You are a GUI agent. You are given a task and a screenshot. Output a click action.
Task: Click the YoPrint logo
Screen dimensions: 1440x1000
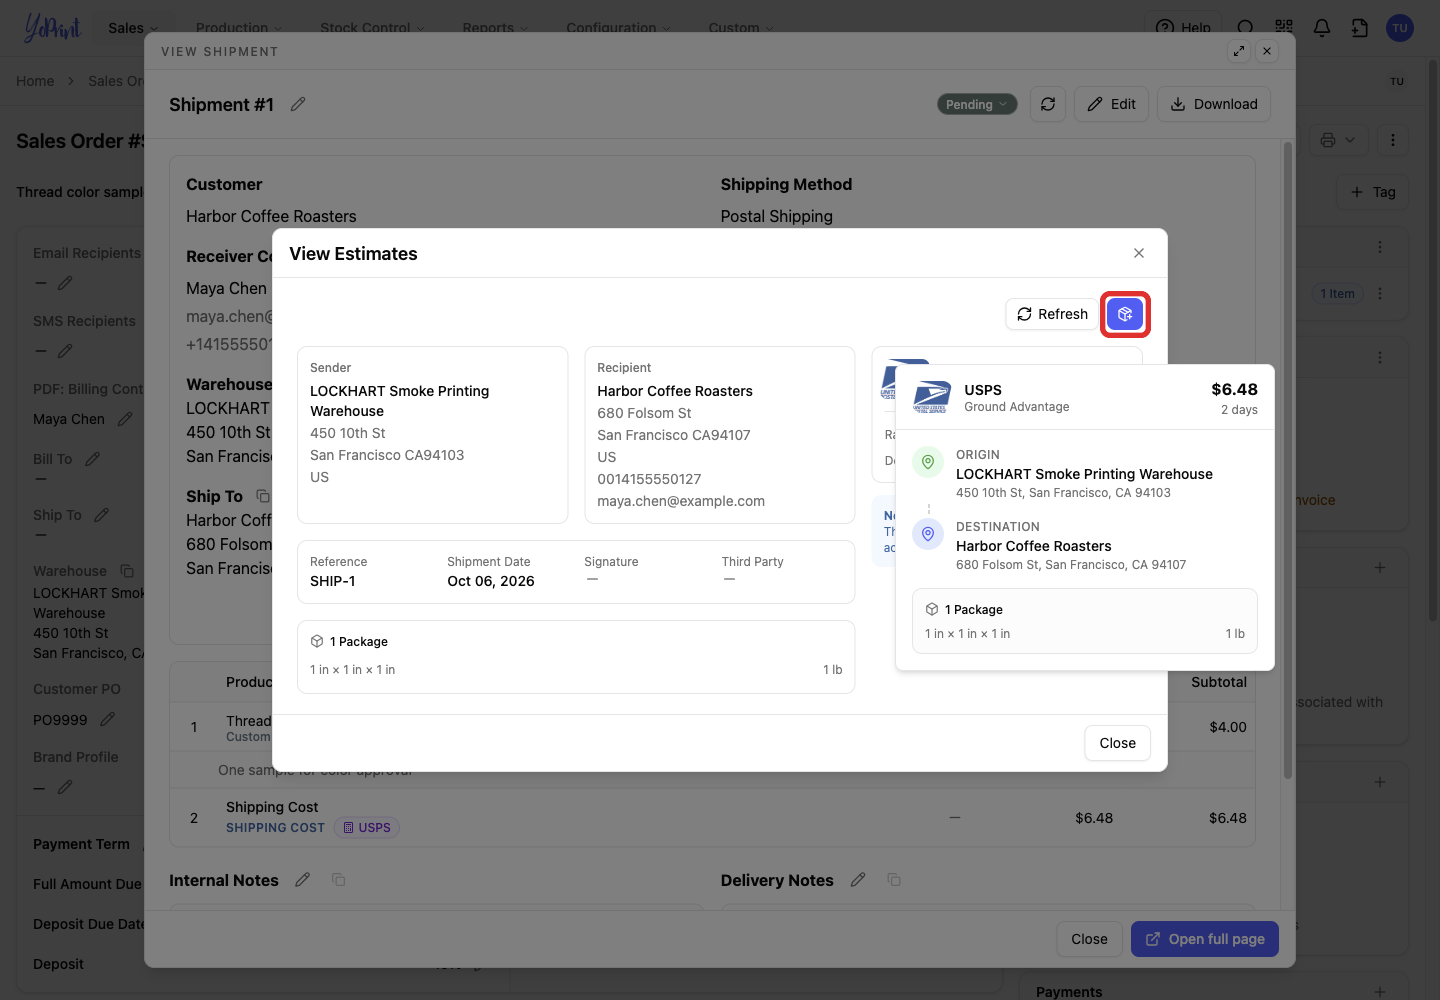[x=52, y=28]
